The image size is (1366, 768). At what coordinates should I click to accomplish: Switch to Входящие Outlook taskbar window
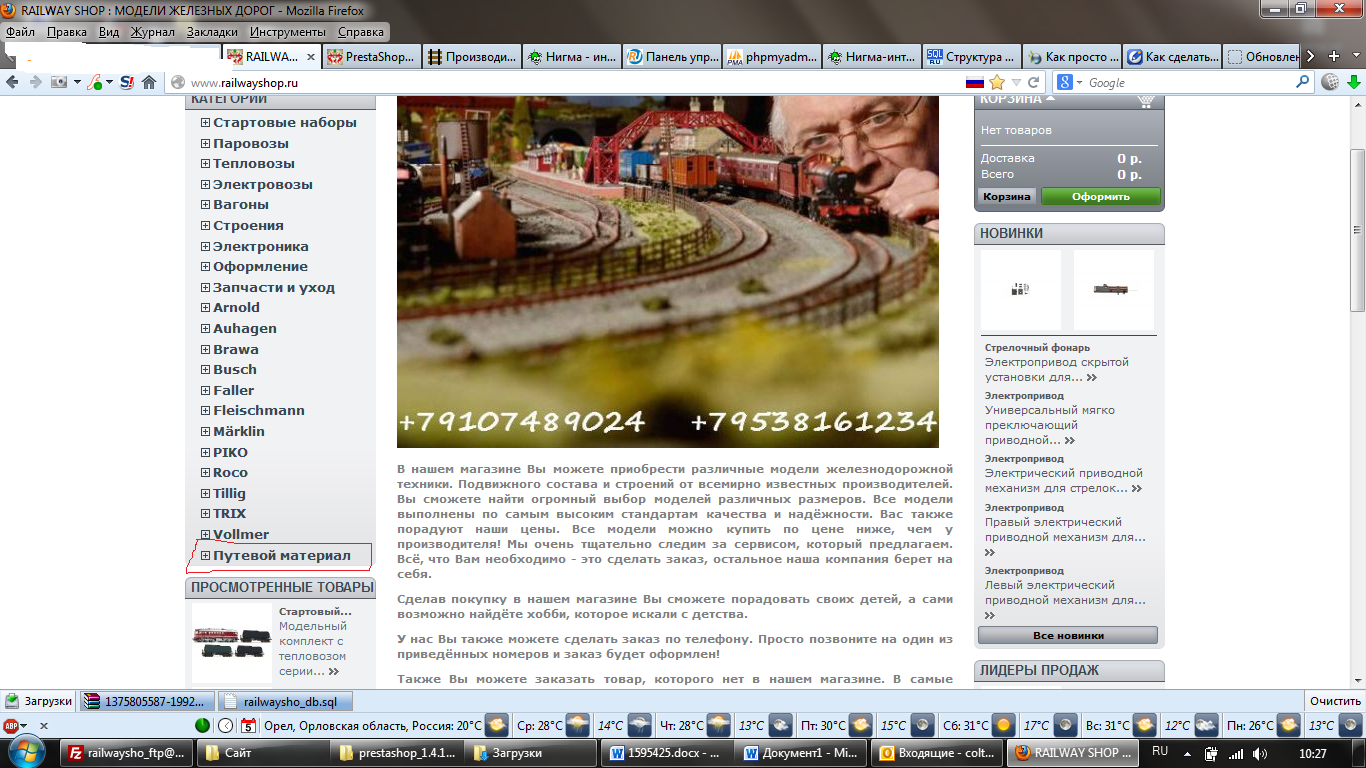(937, 752)
